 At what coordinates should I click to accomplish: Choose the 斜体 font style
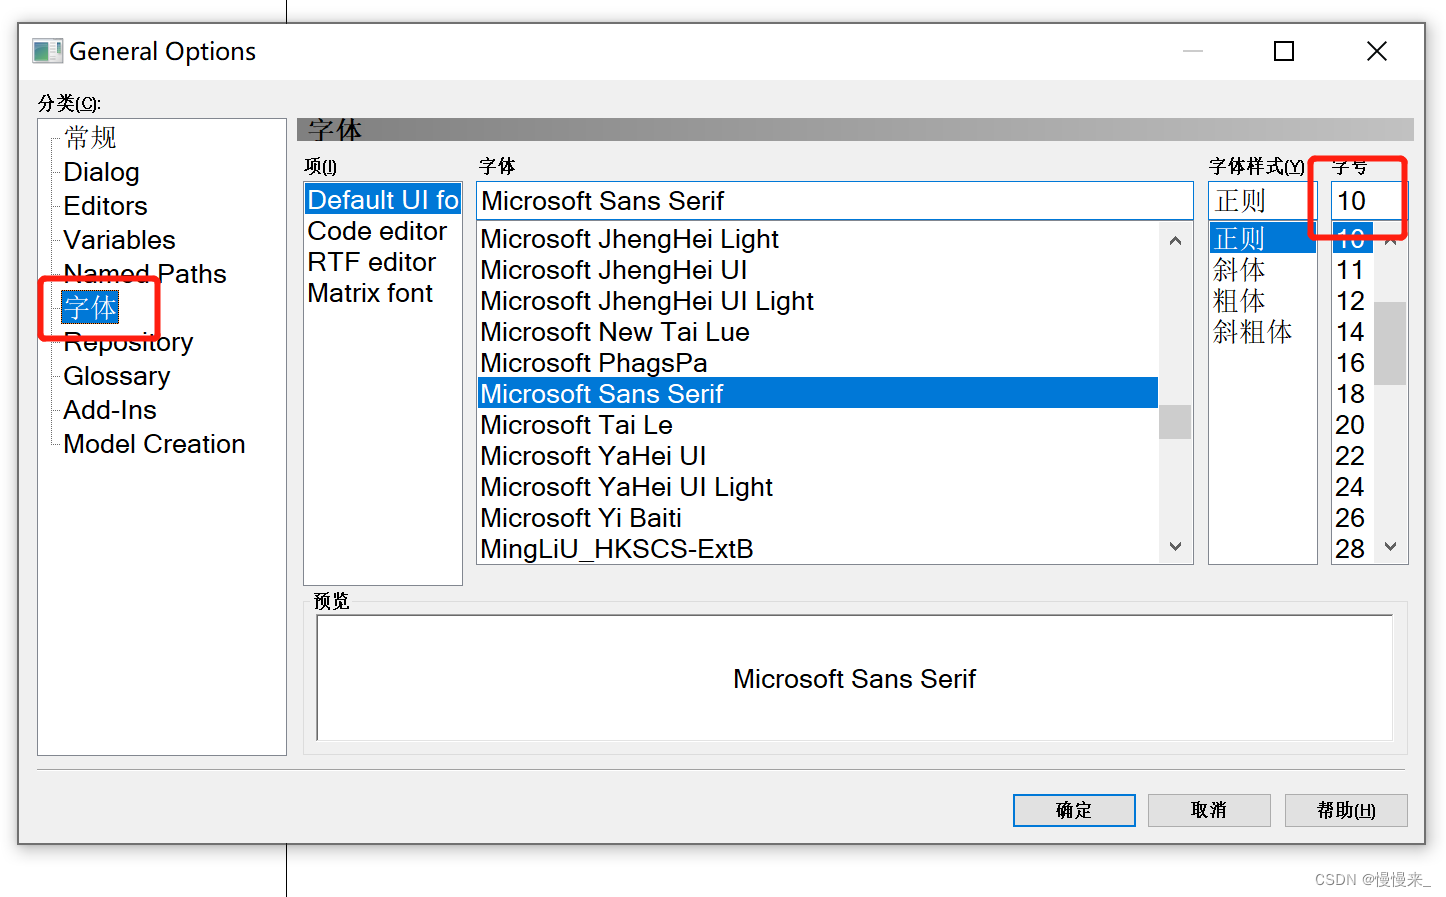click(x=1239, y=270)
